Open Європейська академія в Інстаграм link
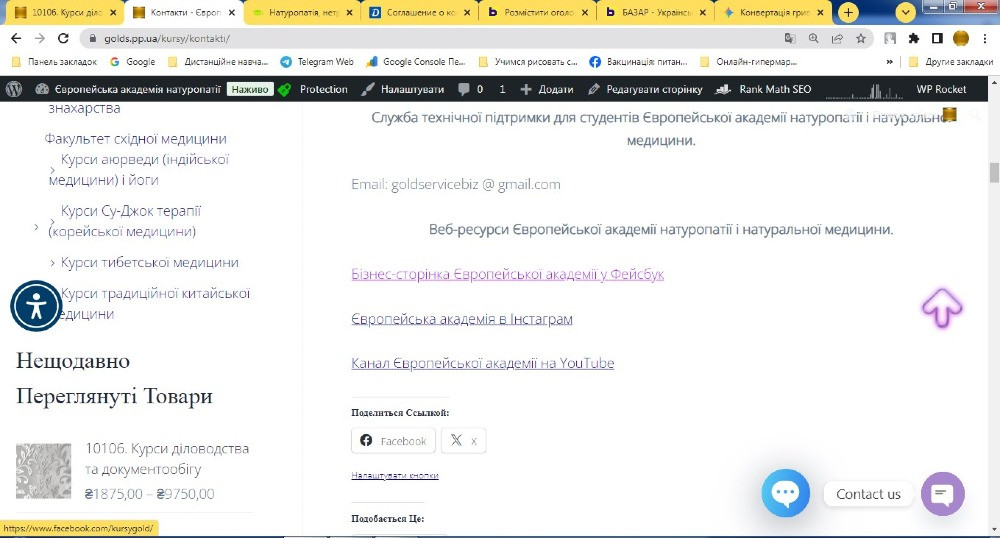Image resolution: width=1000 pixels, height=538 pixels. (462, 319)
